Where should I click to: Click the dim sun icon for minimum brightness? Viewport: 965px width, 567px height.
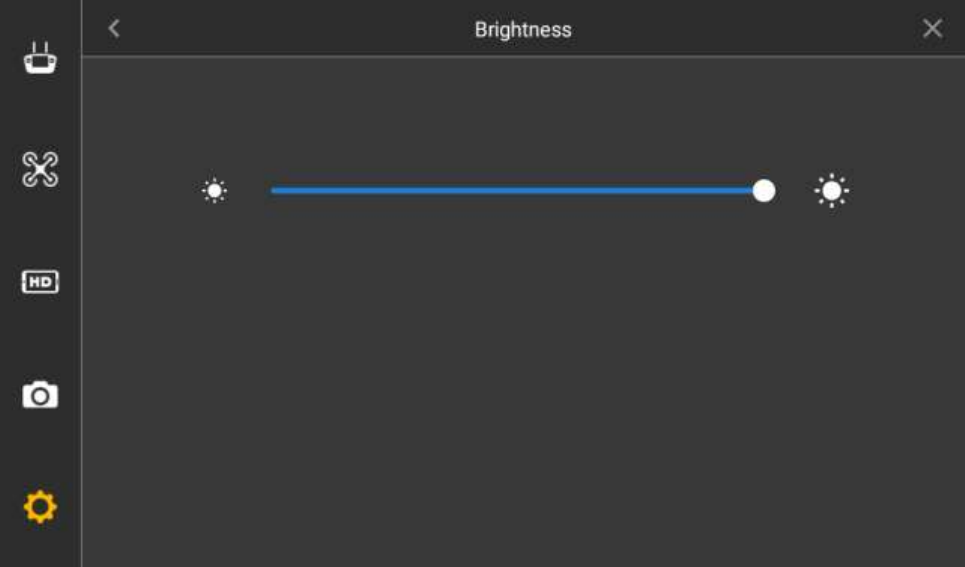pos(214,191)
